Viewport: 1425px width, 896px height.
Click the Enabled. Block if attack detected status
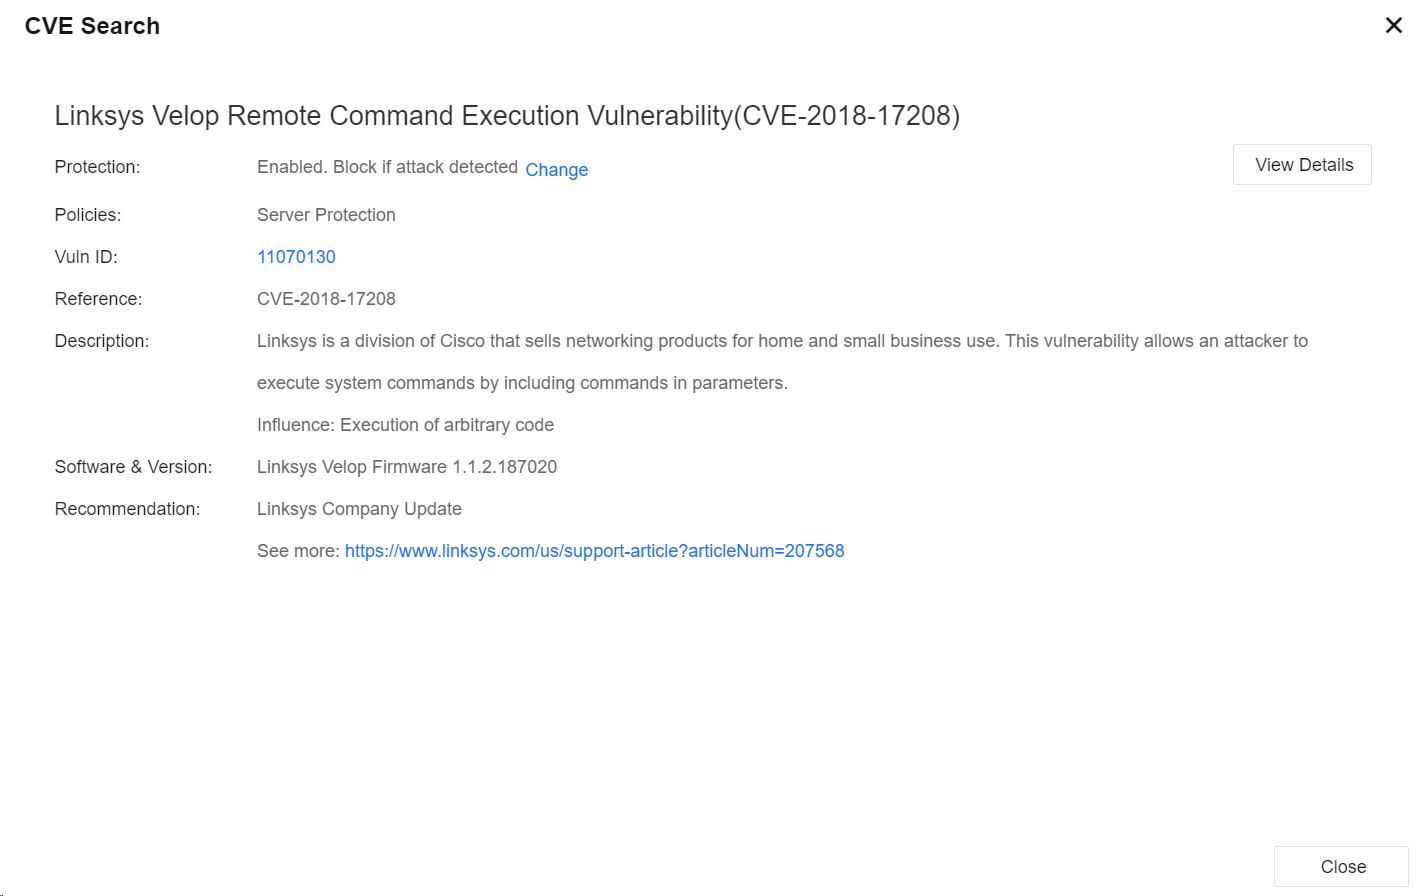[387, 167]
